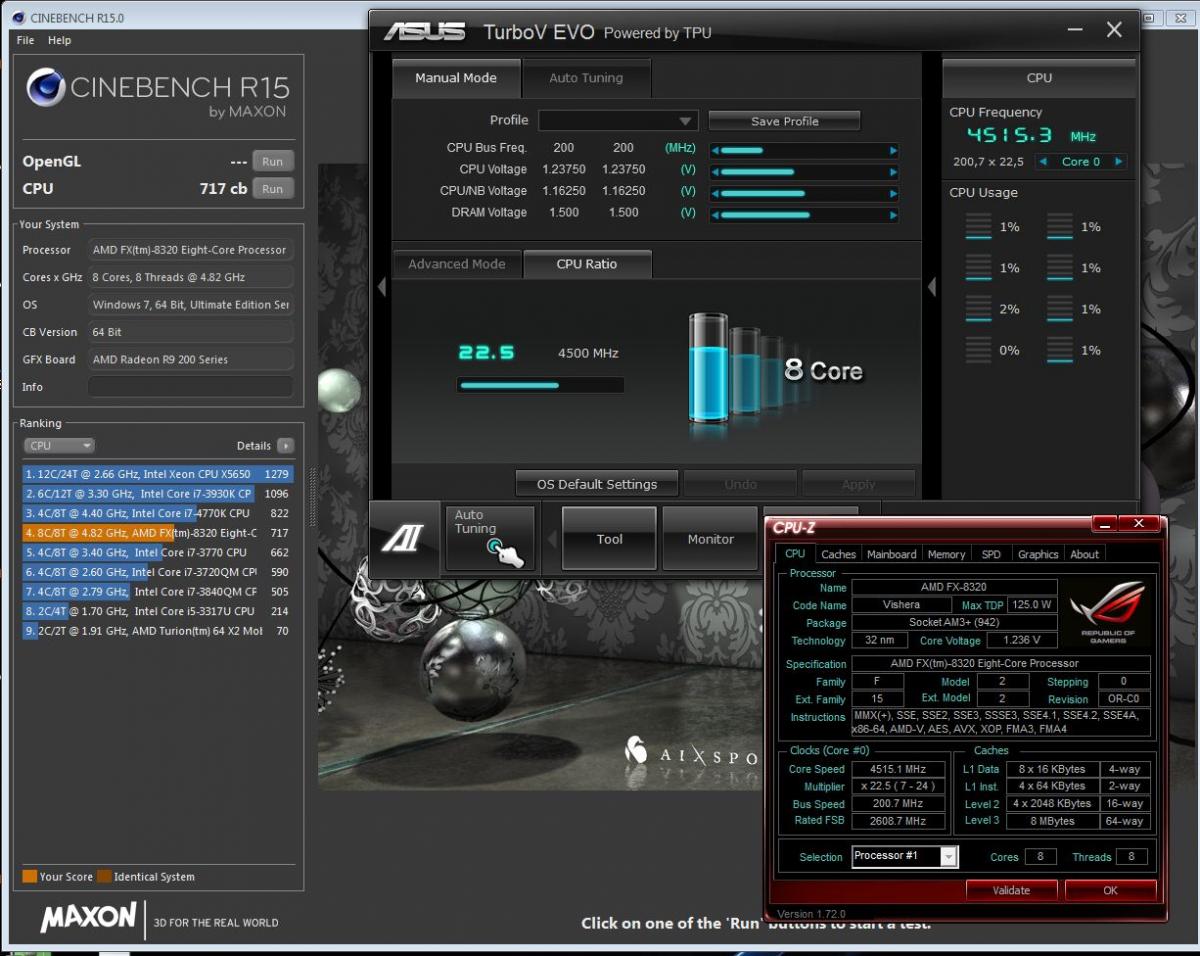This screenshot has width=1200, height=956.
Task: Click the CPU Voltage slider track
Action: [x=804, y=172]
